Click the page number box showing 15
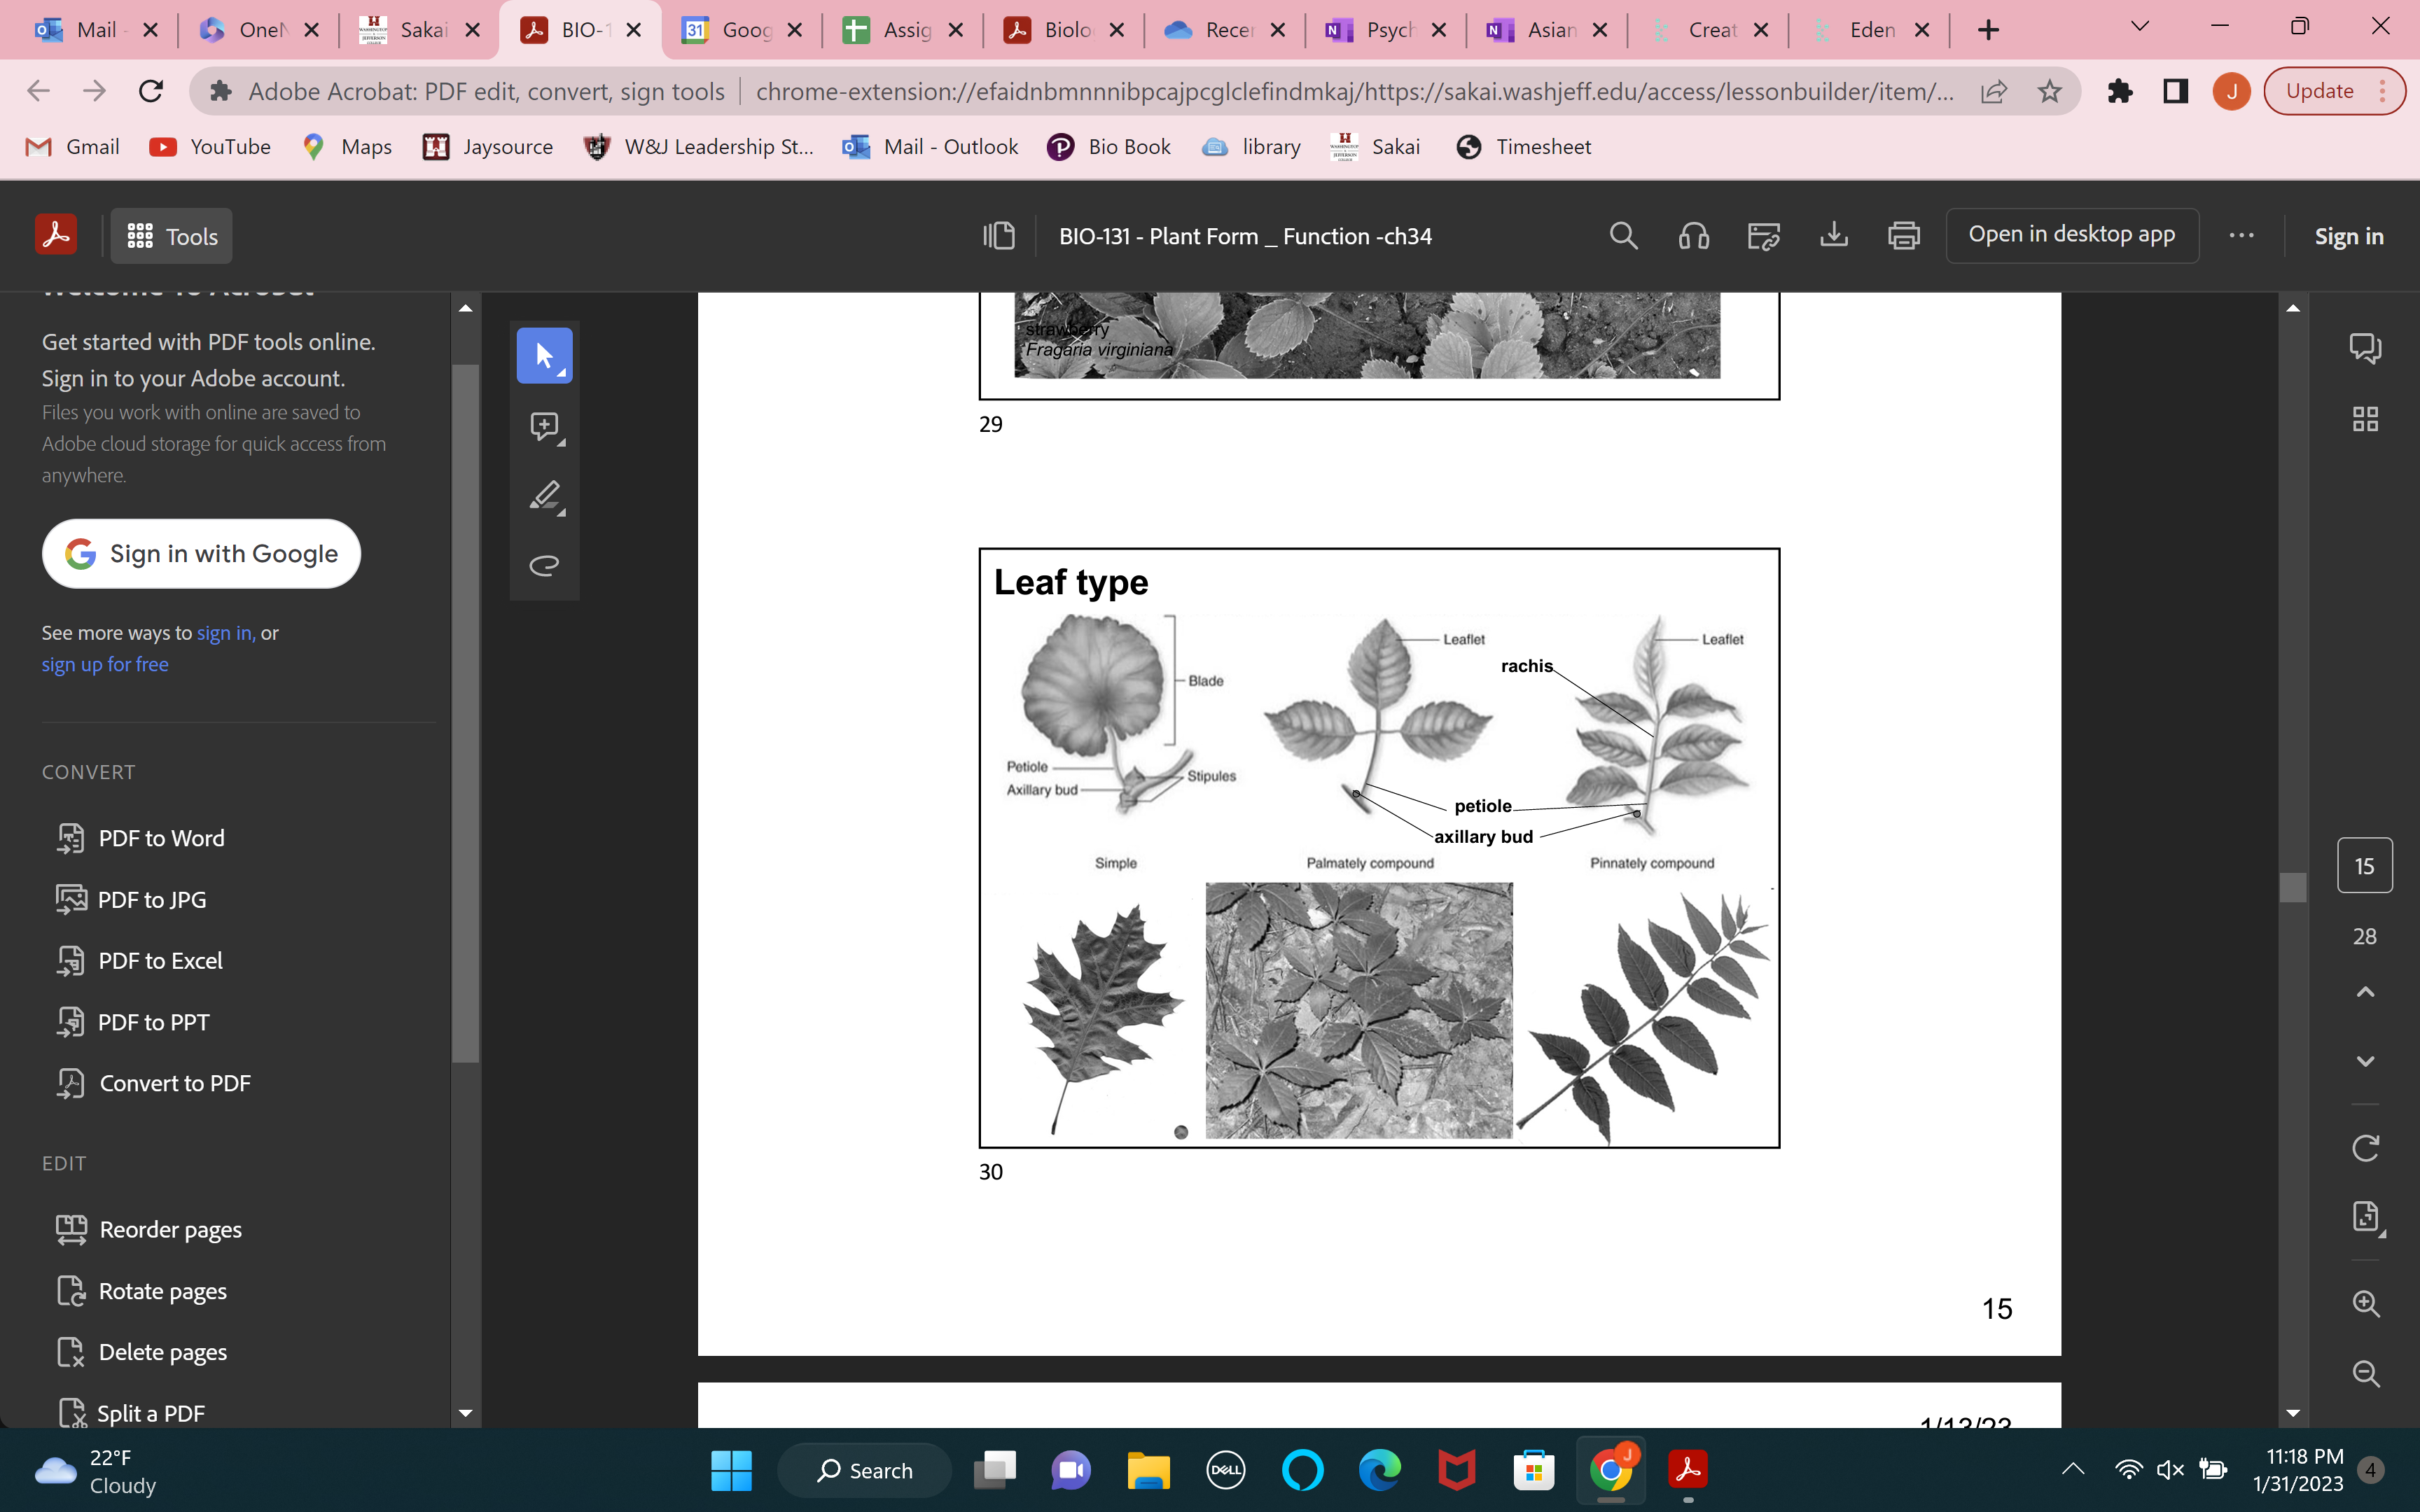 [x=2365, y=865]
